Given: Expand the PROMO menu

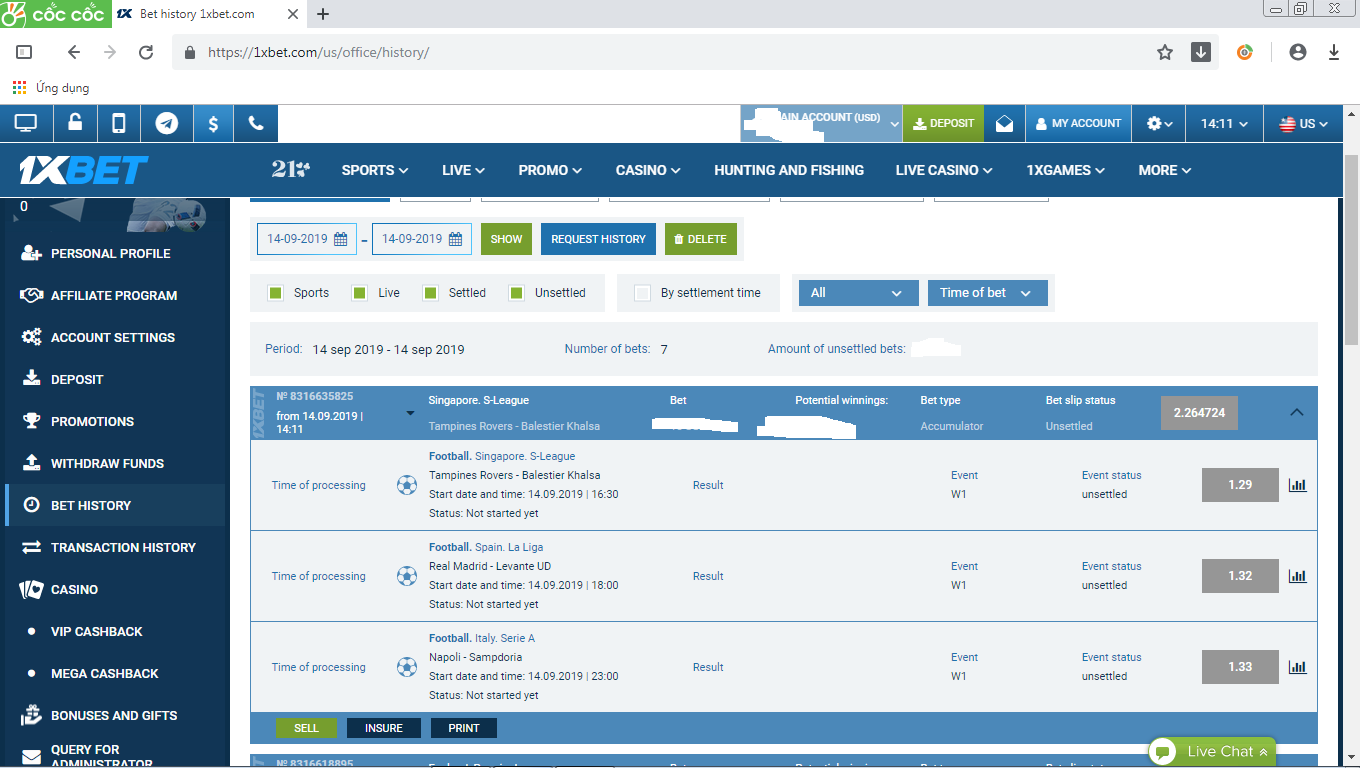Looking at the screenshot, I should point(550,170).
